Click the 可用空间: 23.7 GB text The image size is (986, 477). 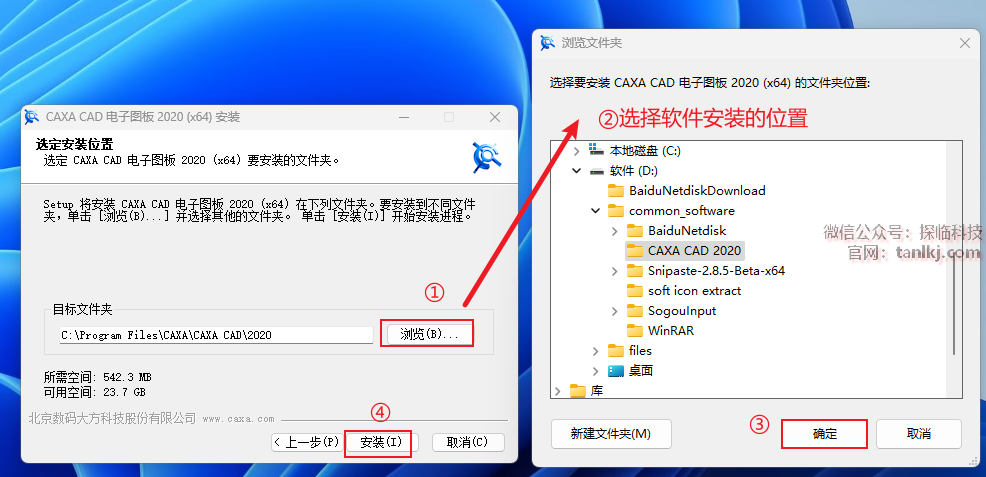[x=94, y=392]
